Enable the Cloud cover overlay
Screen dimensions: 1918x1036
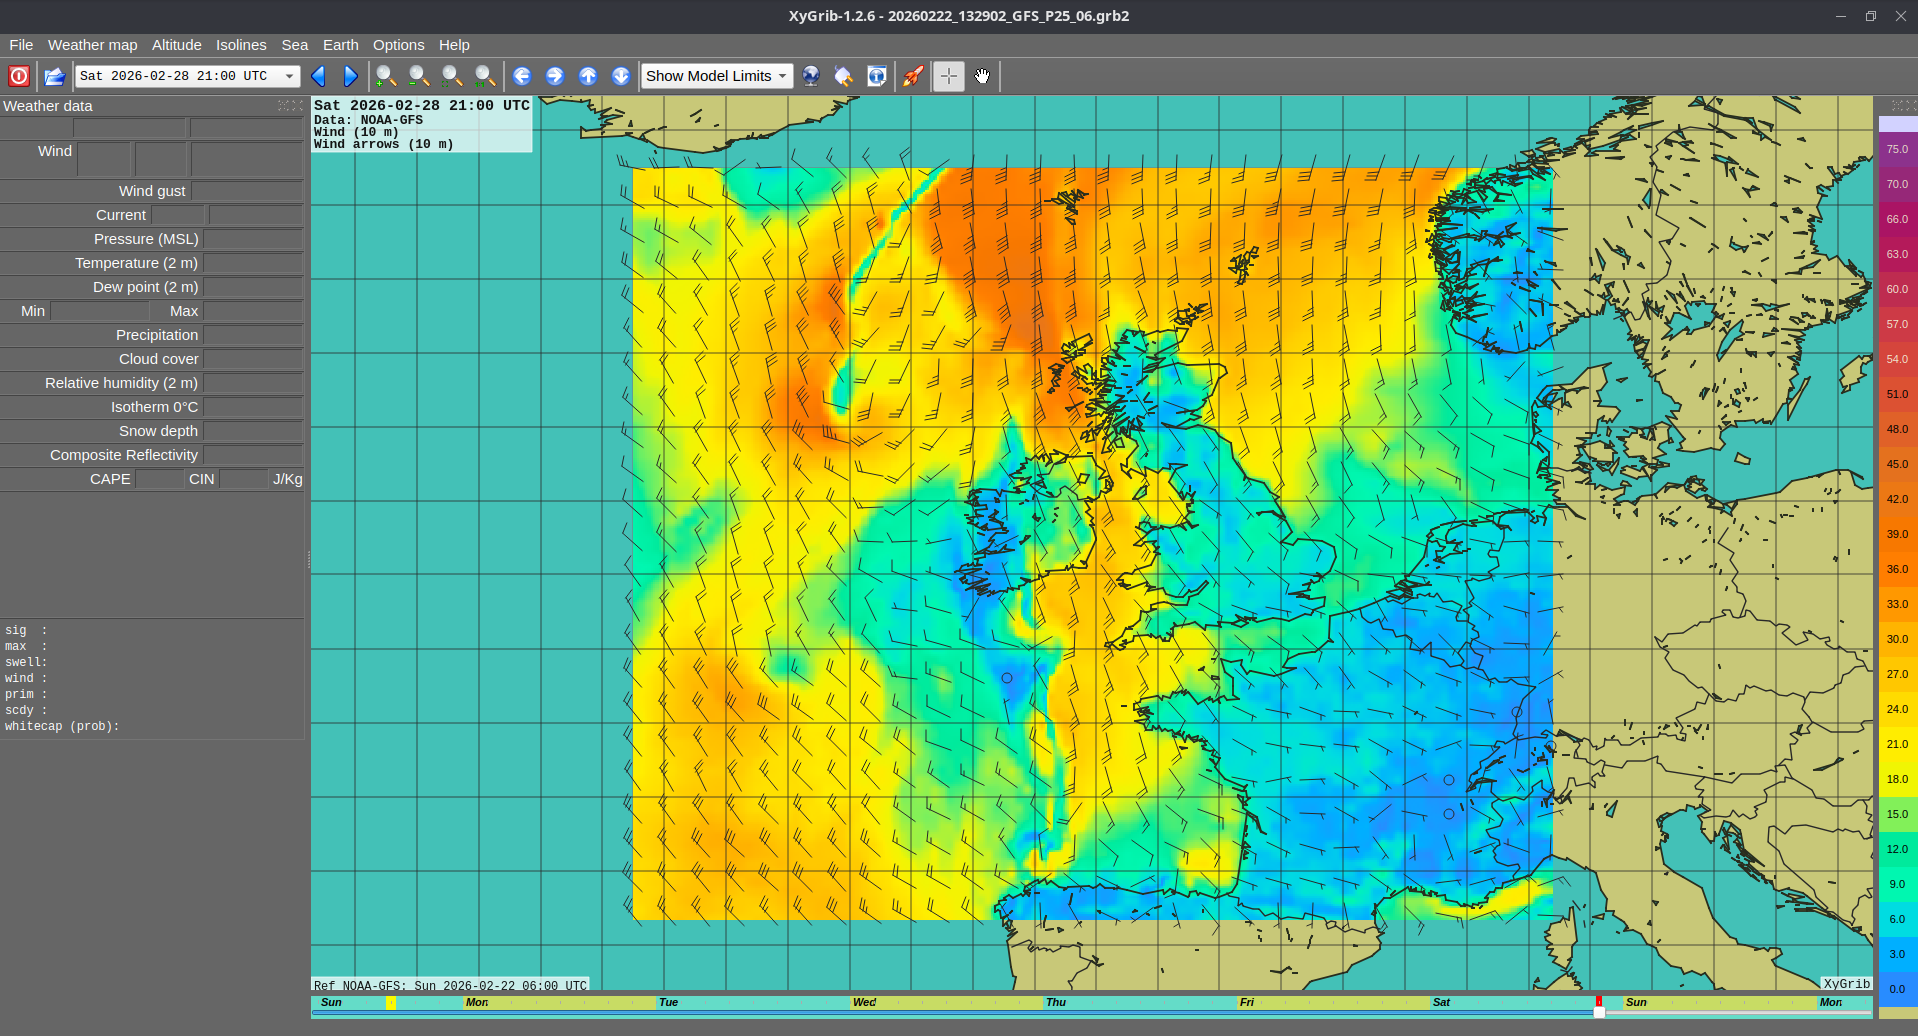coord(158,359)
